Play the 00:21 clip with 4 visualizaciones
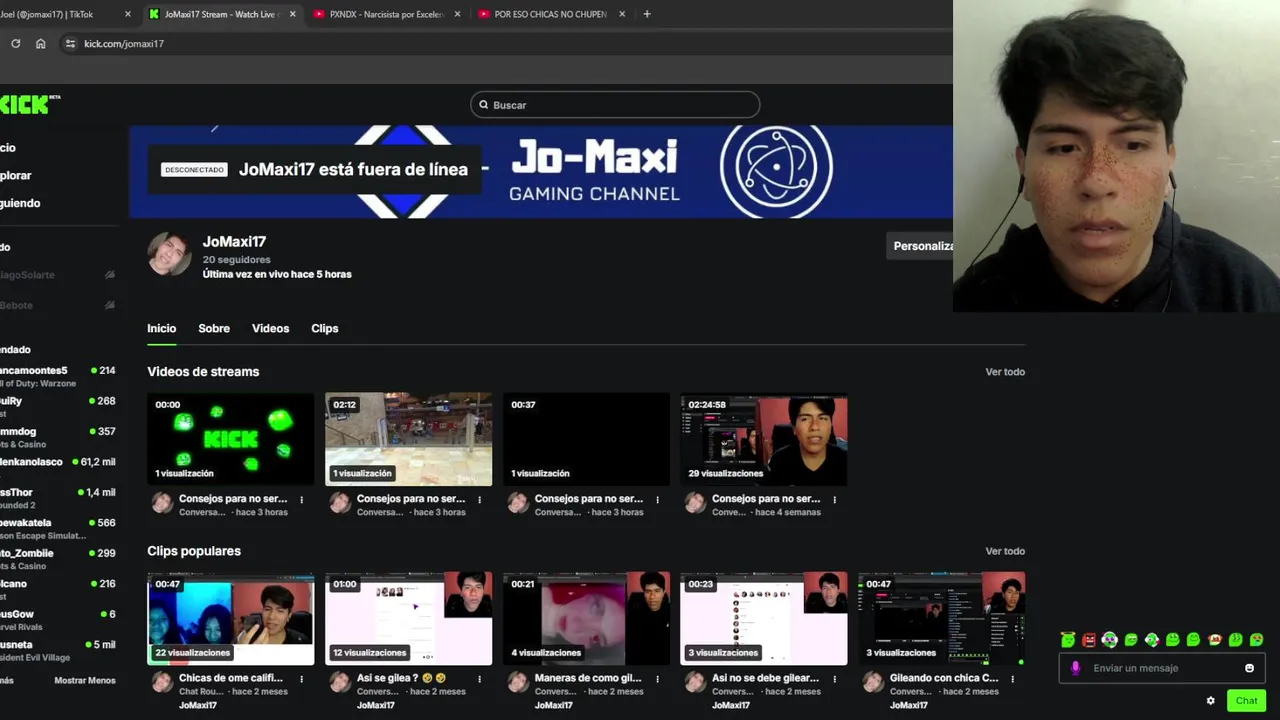This screenshot has width=1280, height=720. 586,619
